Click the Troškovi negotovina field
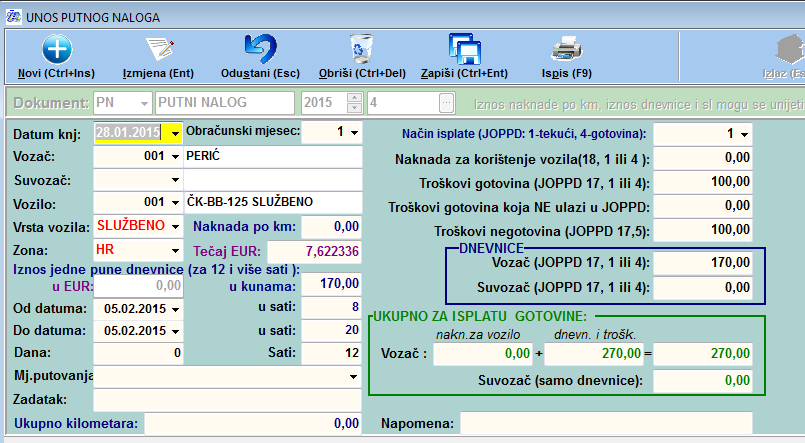This screenshot has width=805, height=443. click(x=702, y=230)
